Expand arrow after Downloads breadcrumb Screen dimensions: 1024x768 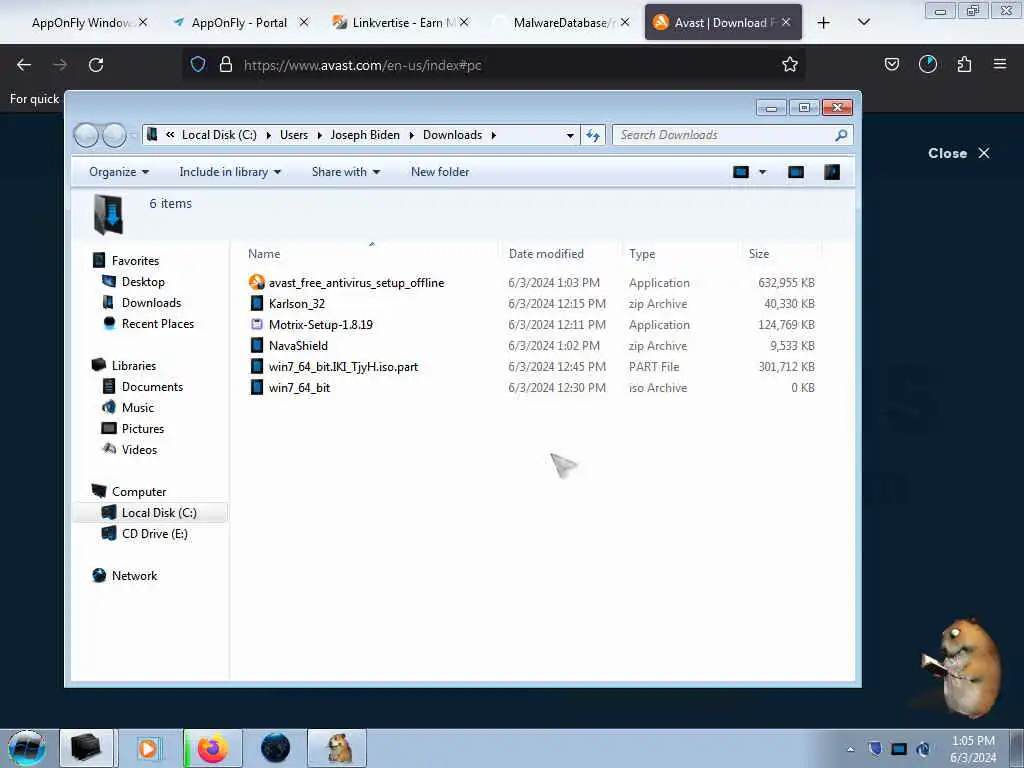pyautogui.click(x=494, y=135)
